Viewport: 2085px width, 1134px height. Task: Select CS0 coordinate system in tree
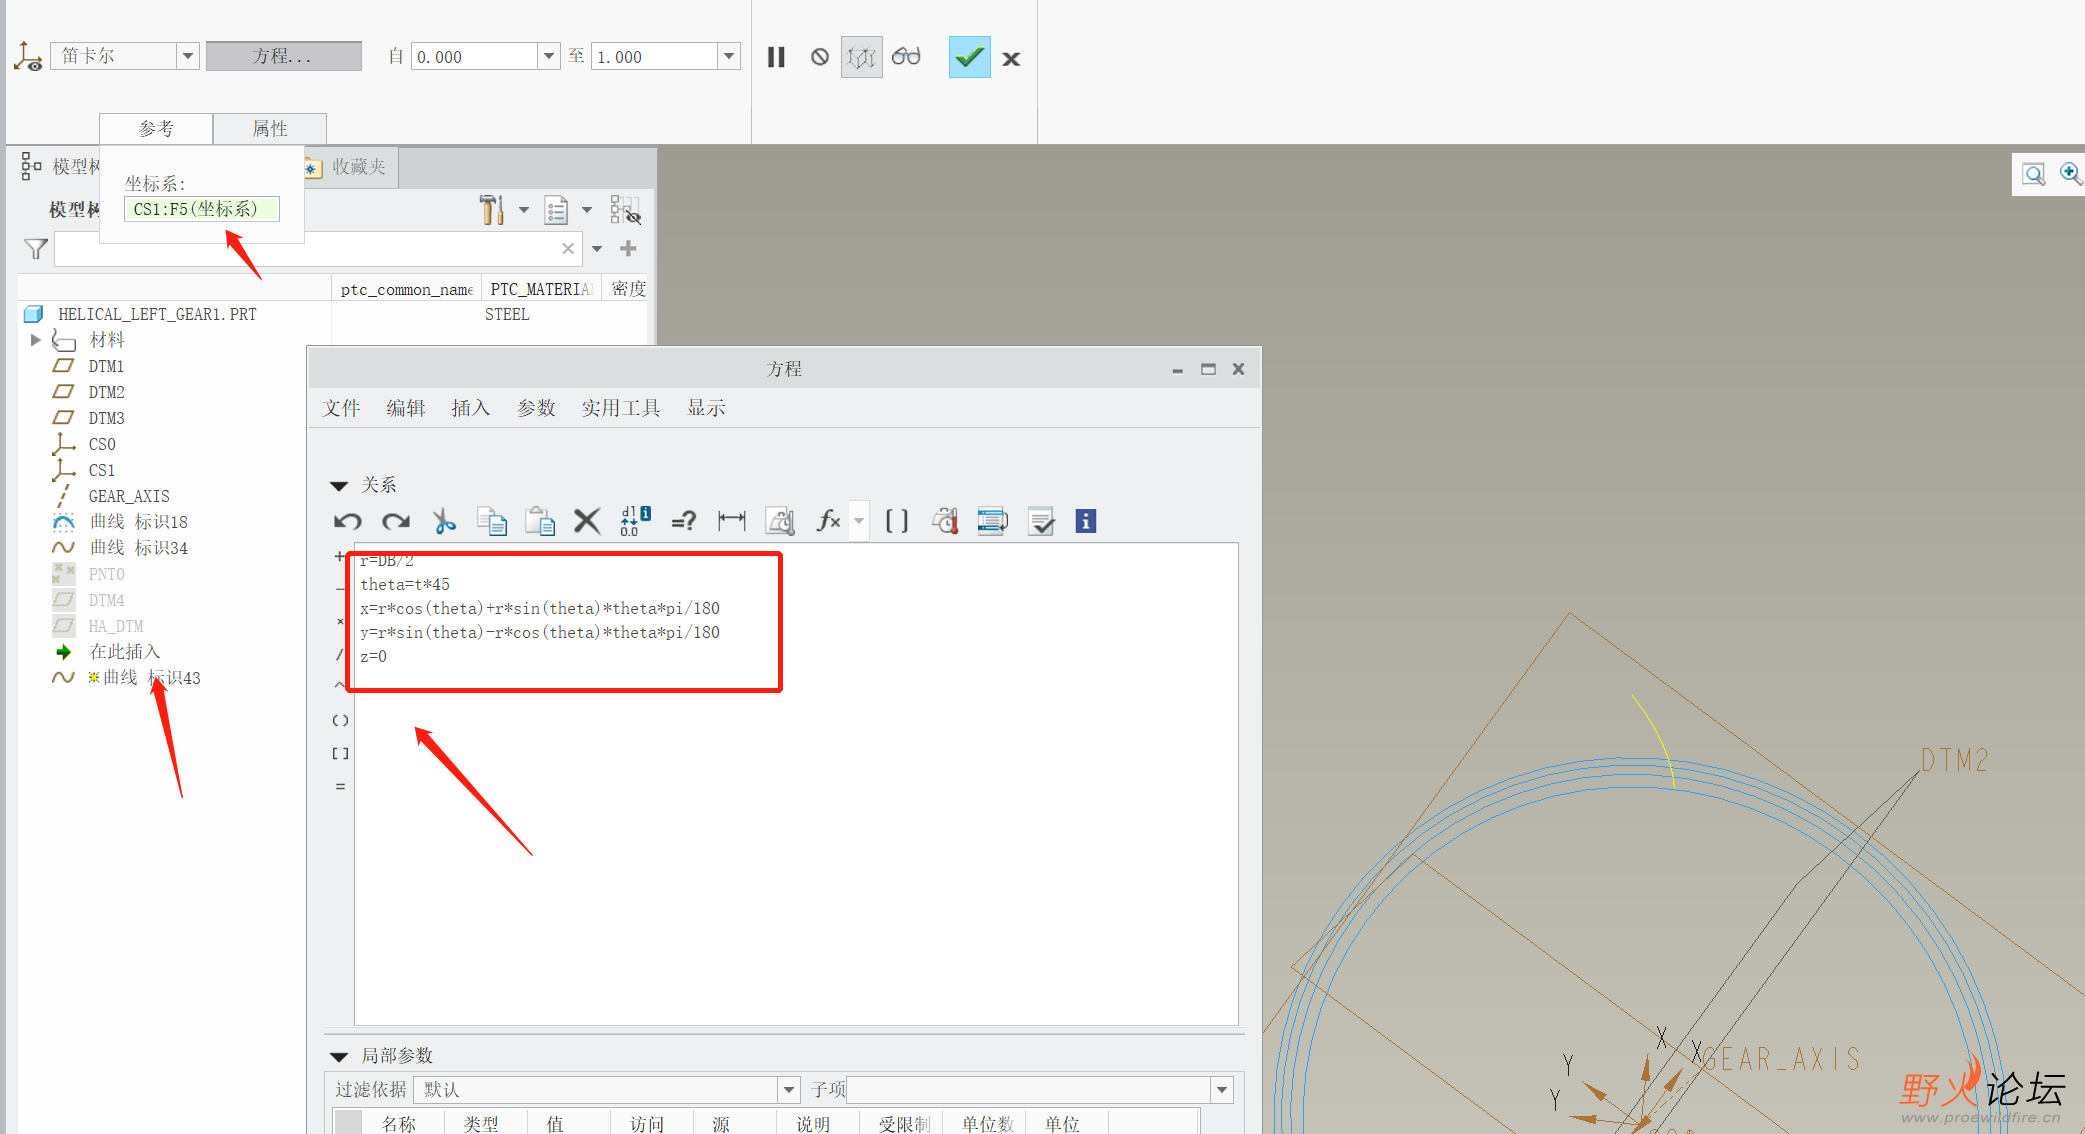[102, 444]
